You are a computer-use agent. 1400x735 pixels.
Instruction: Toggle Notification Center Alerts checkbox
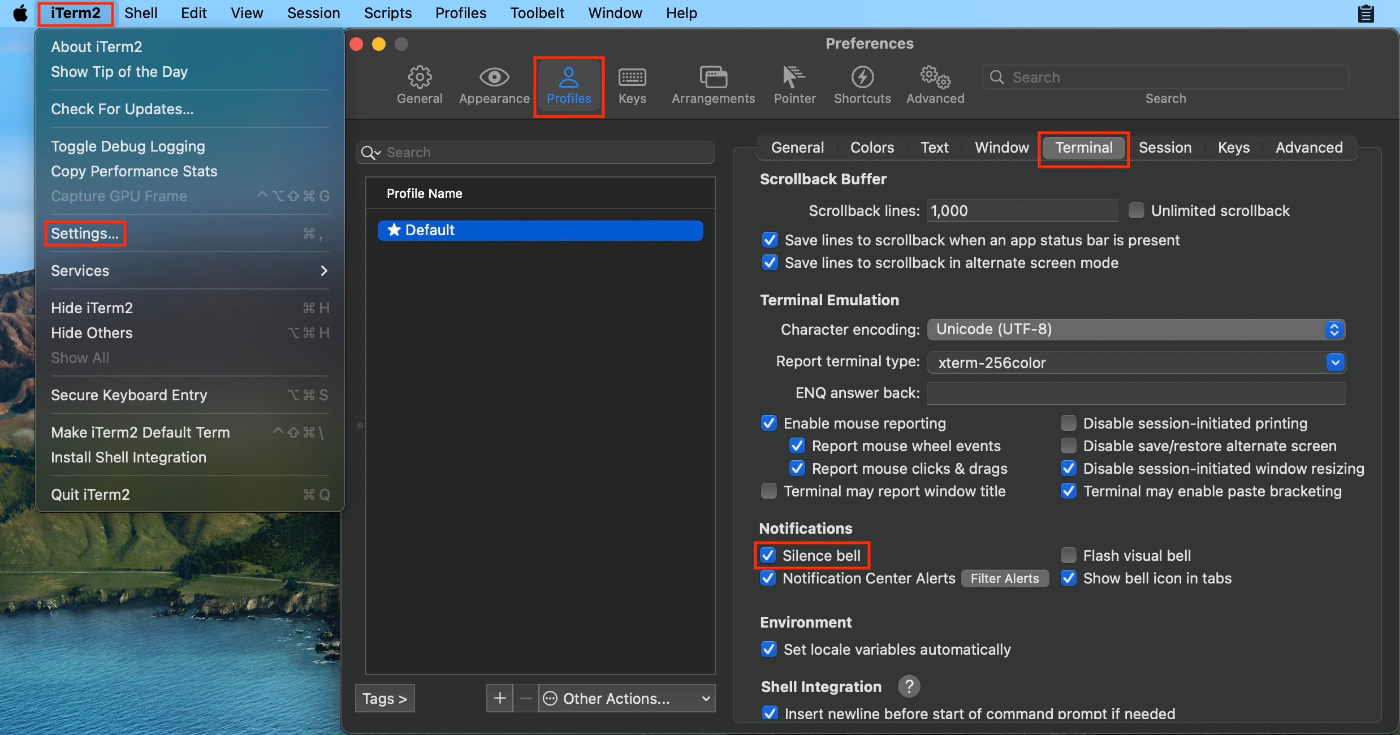768,578
